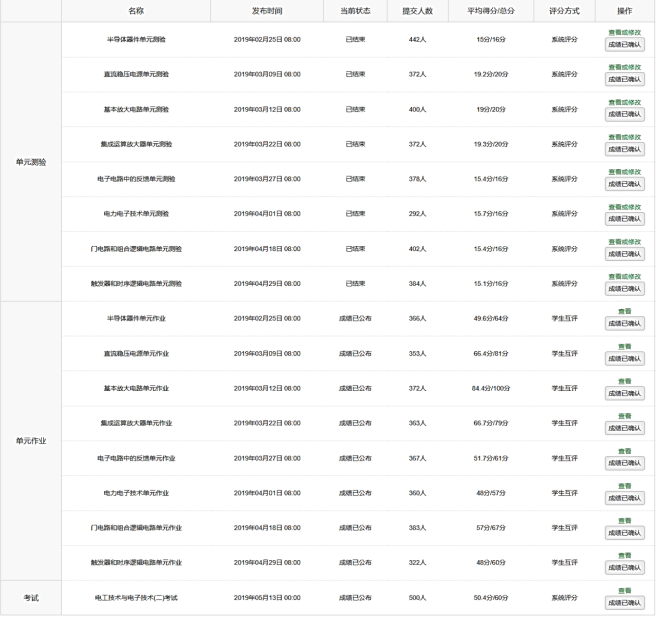Click 成绩已确认 for 门电路和组合逻辑电路单元作业

coord(624,532)
